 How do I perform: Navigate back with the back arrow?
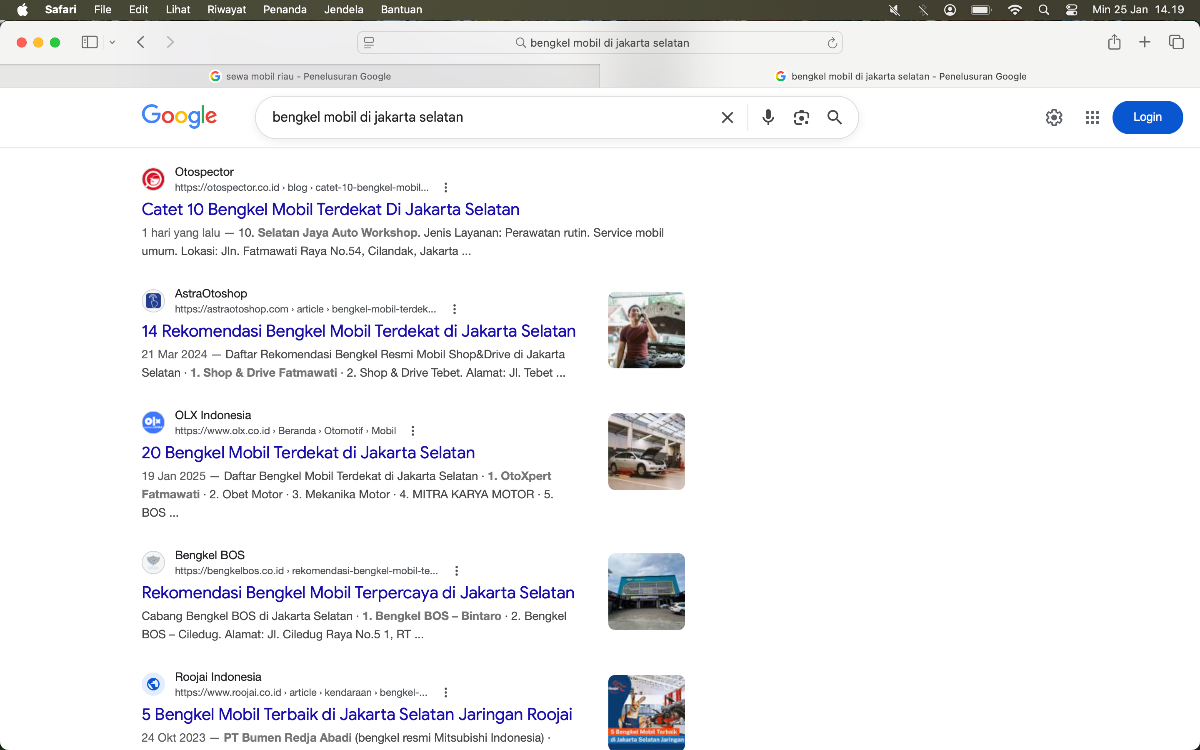pyautogui.click(x=140, y=42)
